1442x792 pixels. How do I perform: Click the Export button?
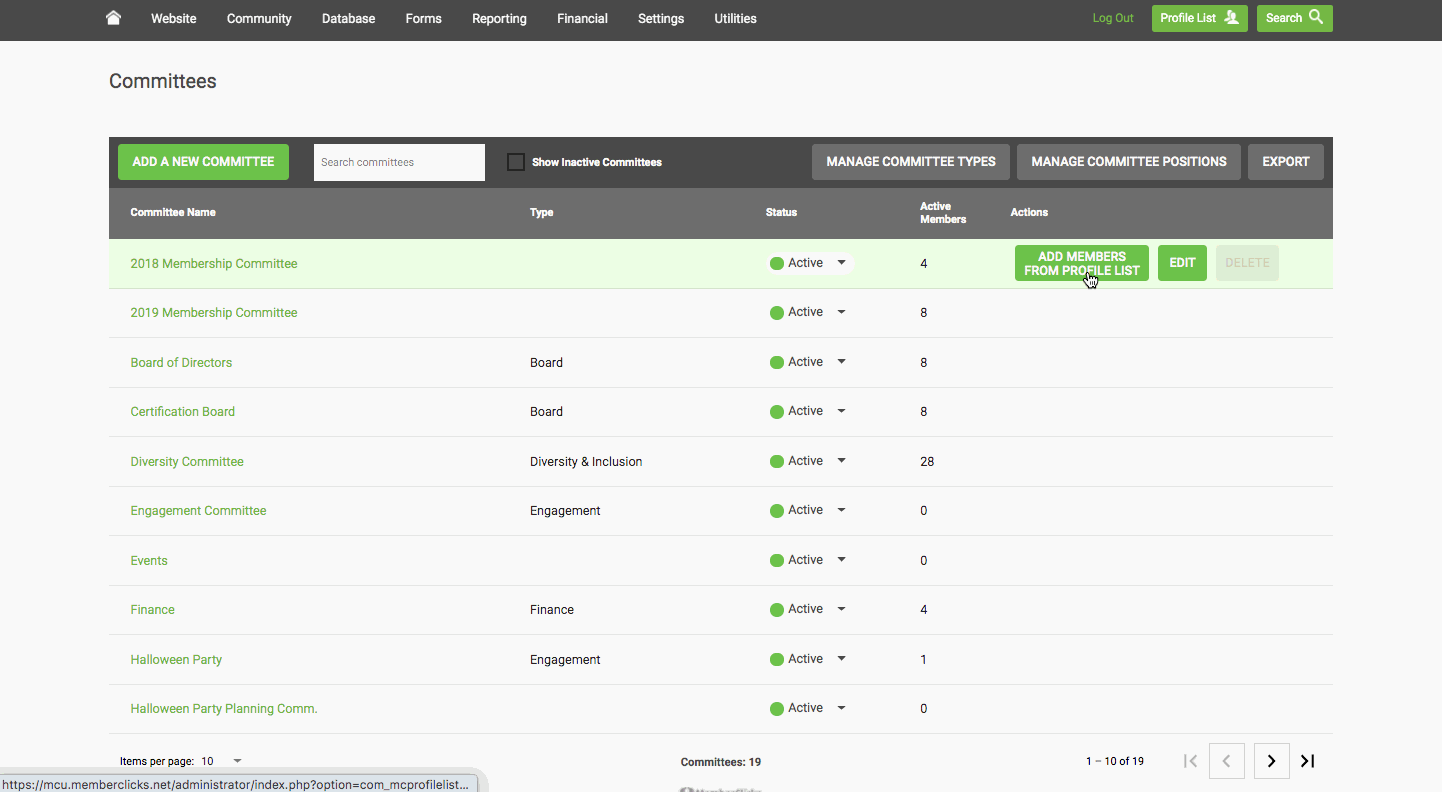tap(1286, 162)
